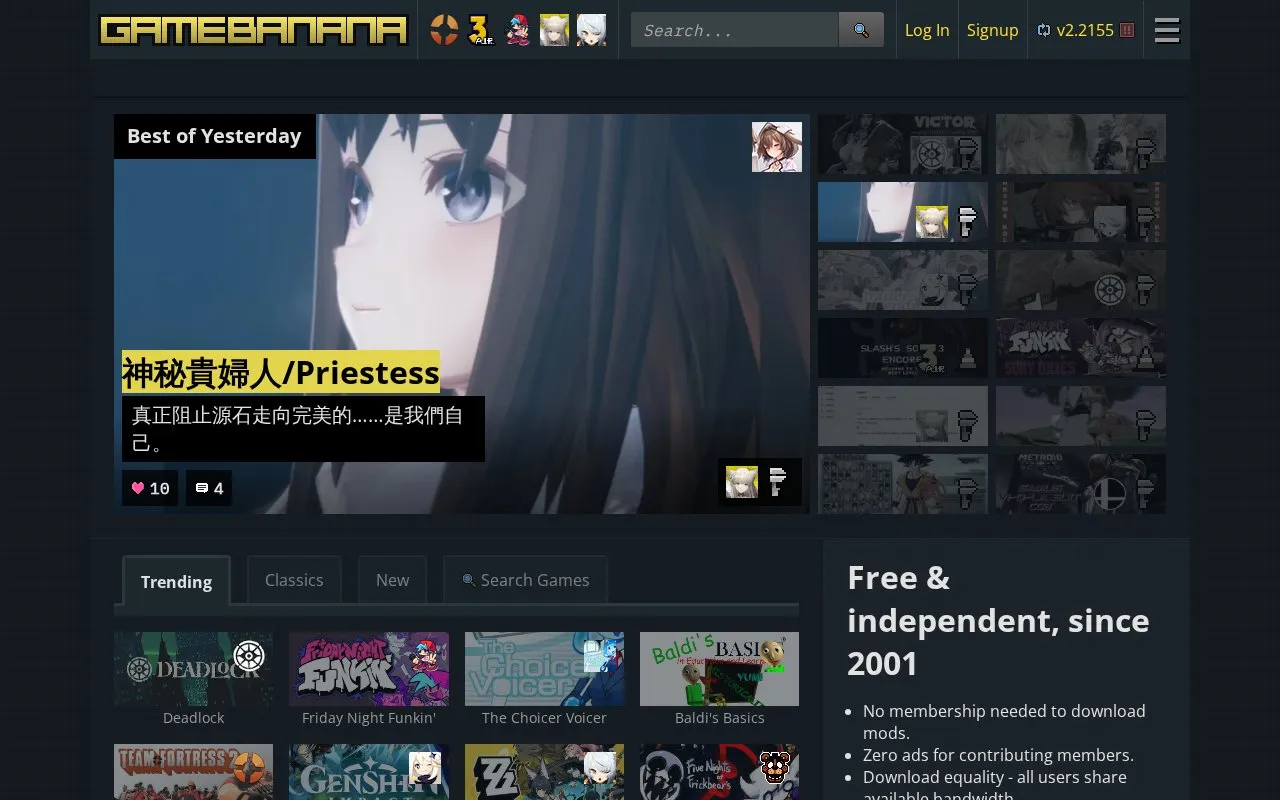The height and width of the screenshot is (800, 1280).
Task: Click the Log In link
Action: [x=927, y=30]
